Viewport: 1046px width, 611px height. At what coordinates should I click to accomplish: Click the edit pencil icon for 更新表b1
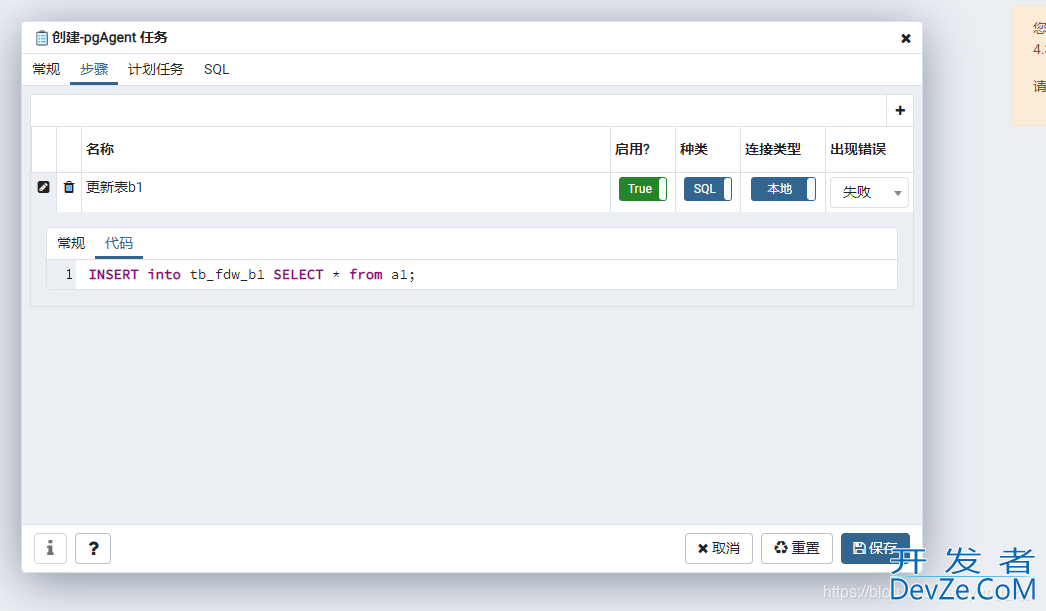pos(43,187)
